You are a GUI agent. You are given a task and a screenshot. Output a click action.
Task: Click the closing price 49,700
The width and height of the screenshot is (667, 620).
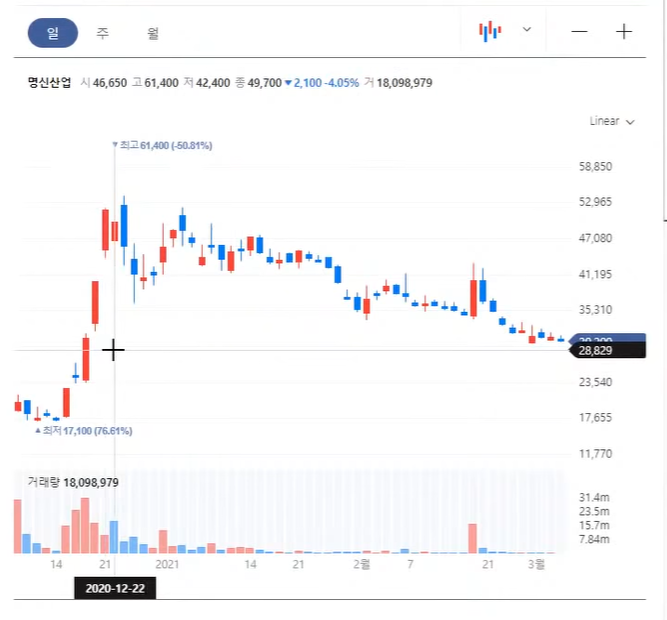pyautogui.click(x=265, y=82)
